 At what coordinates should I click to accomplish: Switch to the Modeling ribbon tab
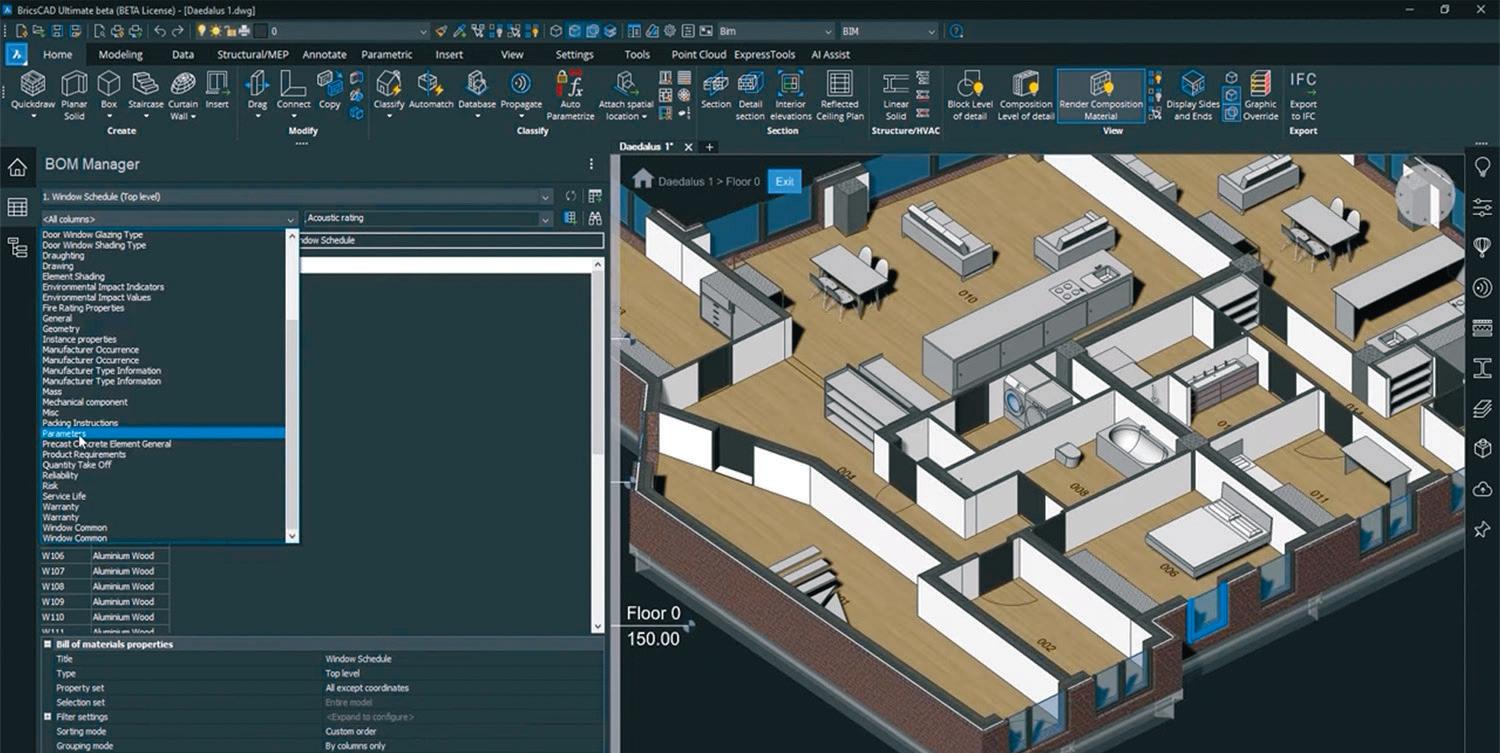[120, 55]
